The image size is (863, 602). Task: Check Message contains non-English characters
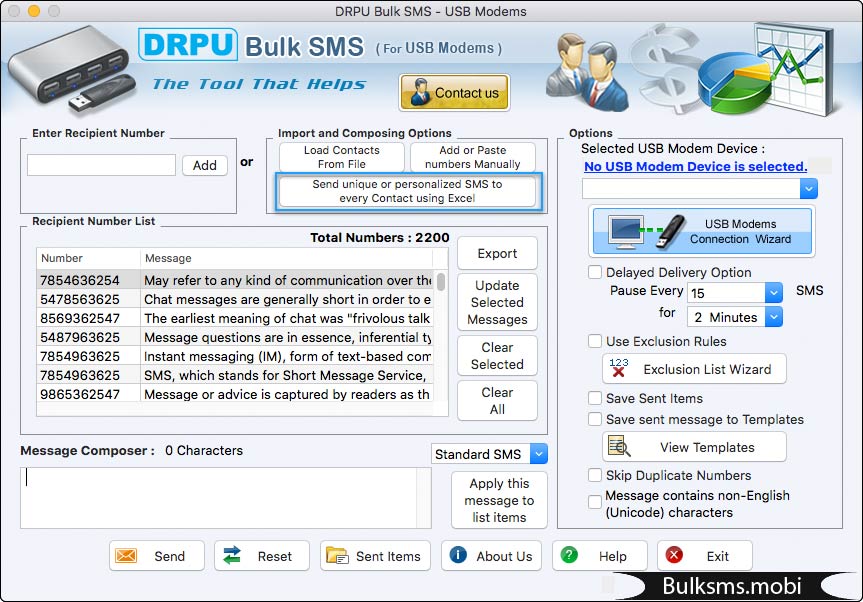coord(594,502)
